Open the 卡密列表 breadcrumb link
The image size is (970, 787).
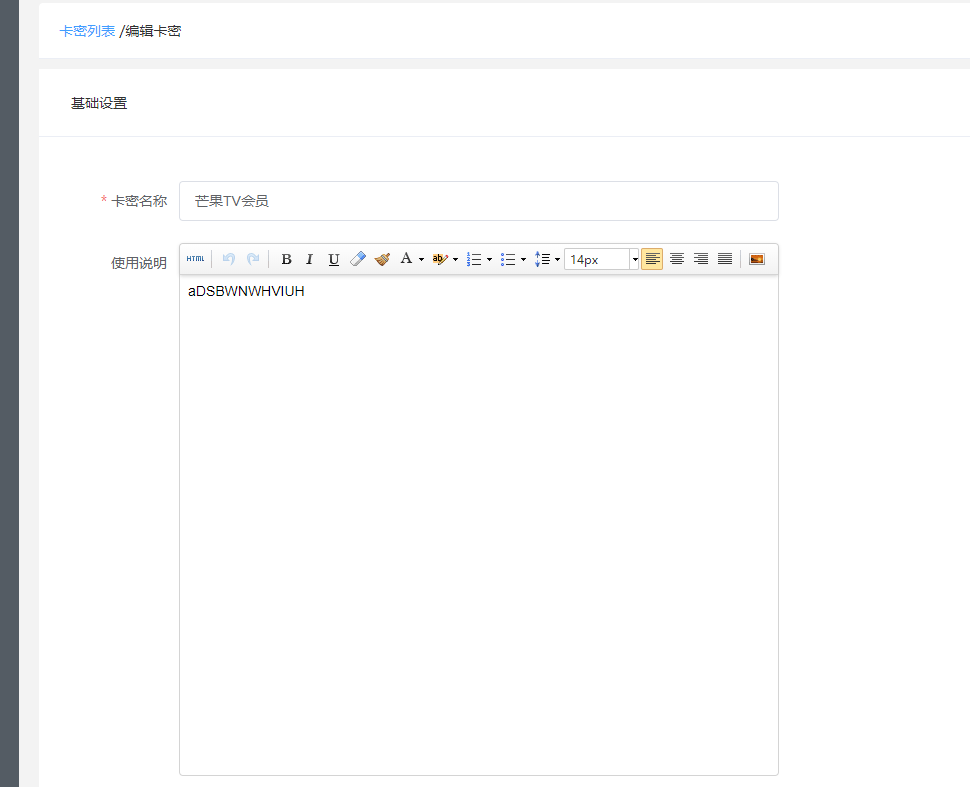(x=87, y=31)
